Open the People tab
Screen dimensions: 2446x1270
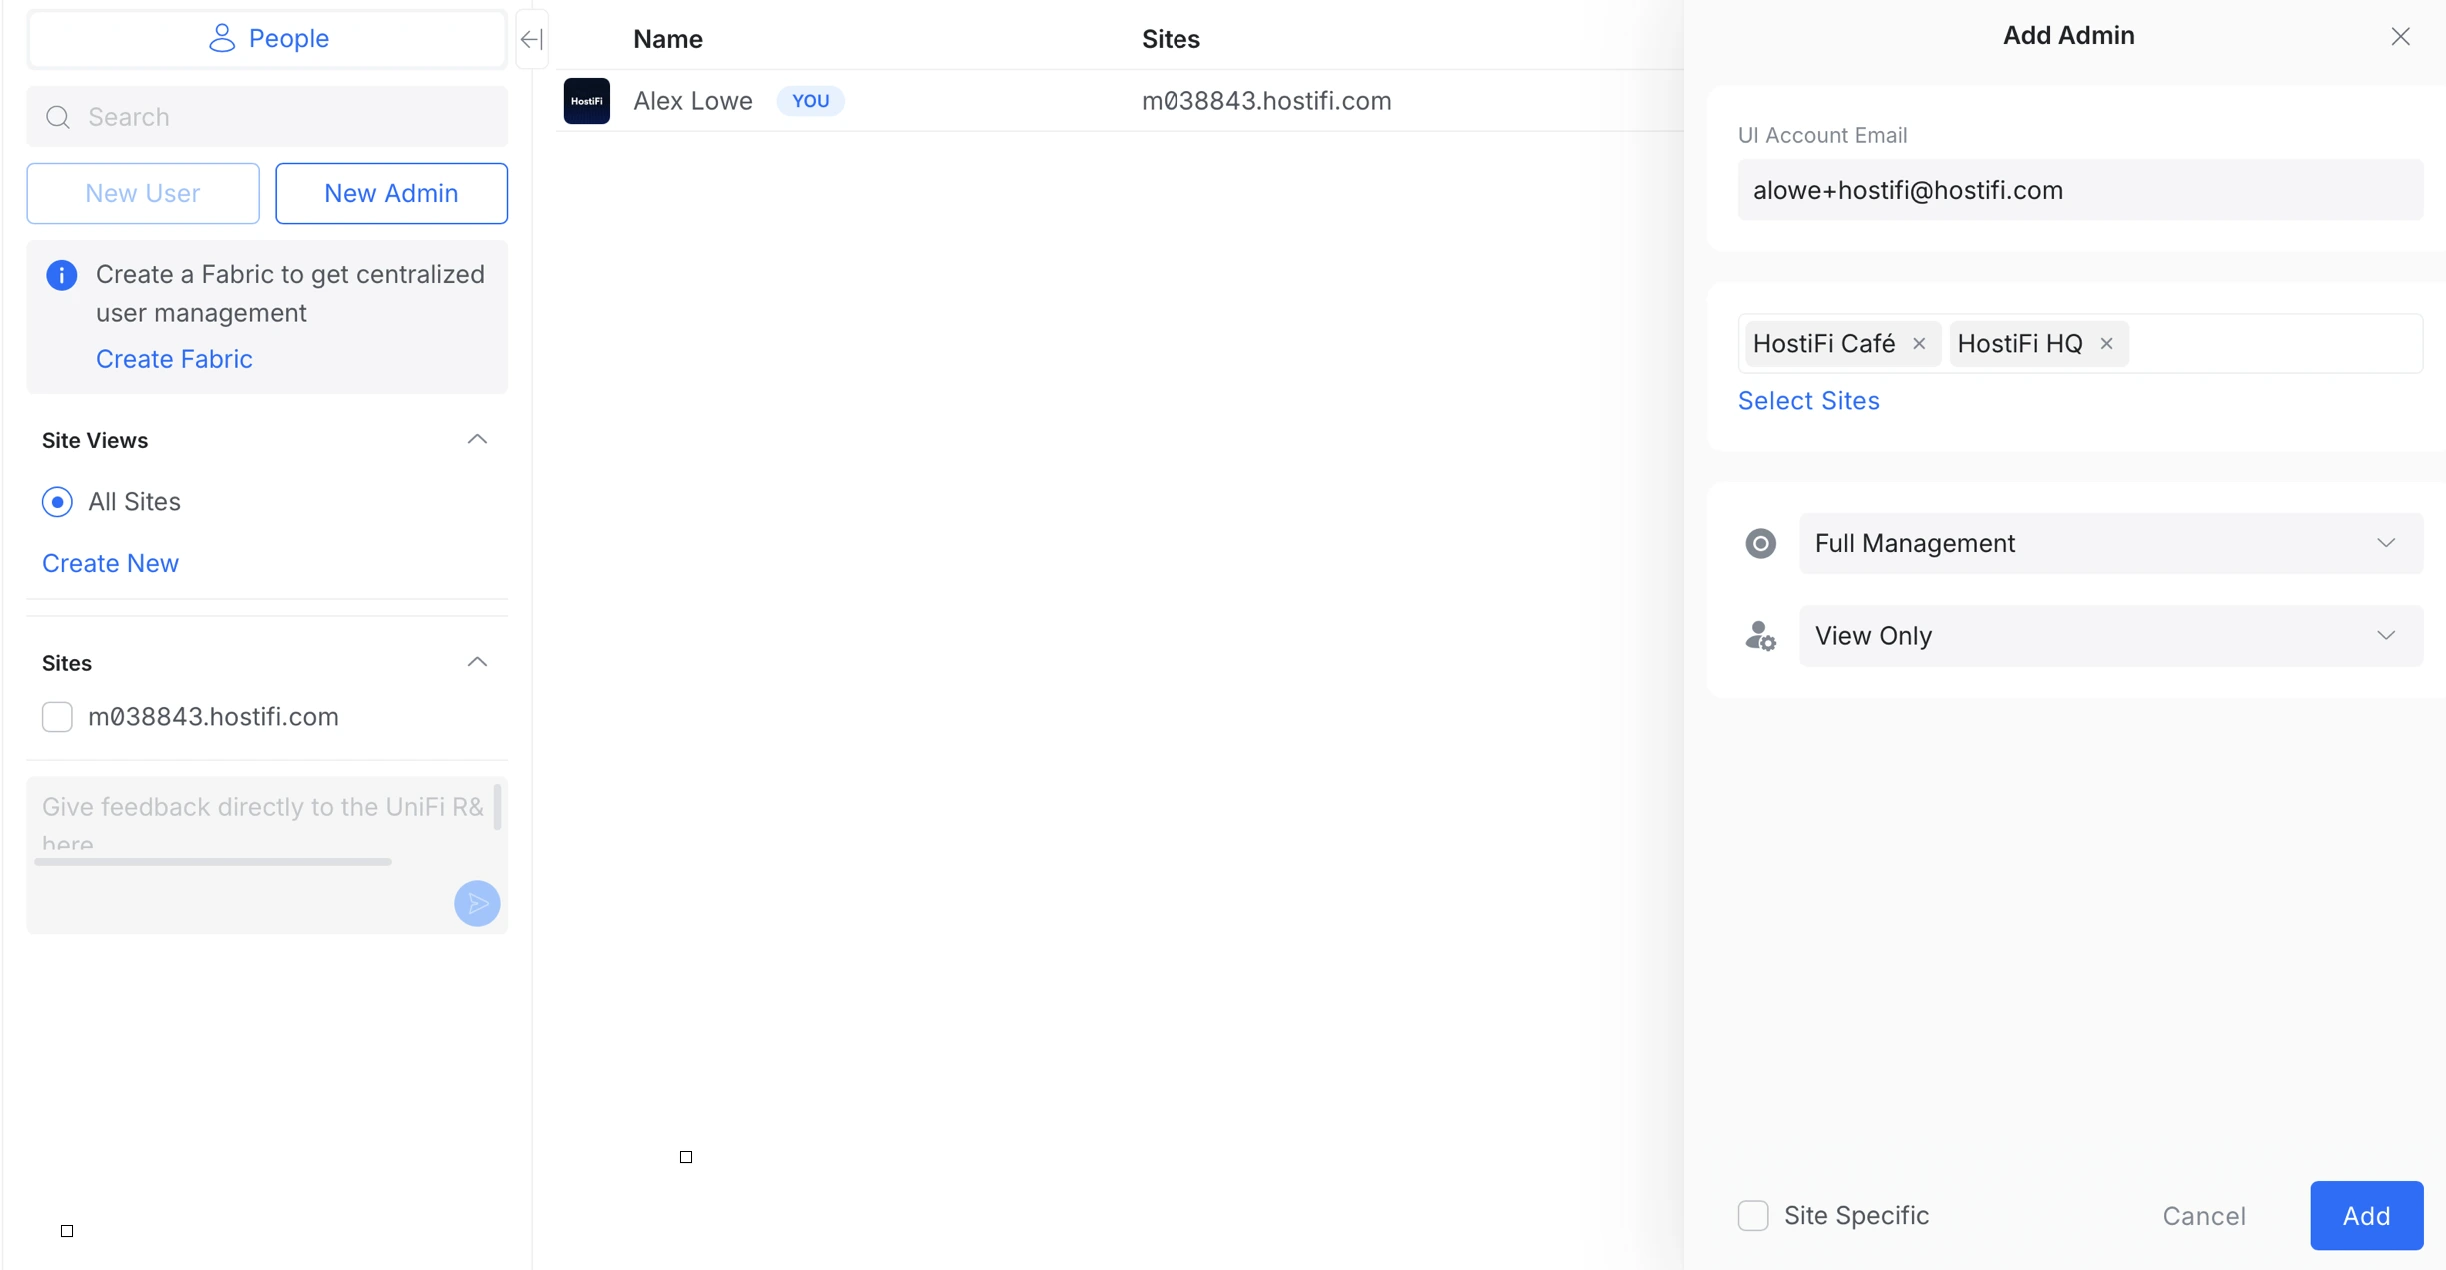267,38
